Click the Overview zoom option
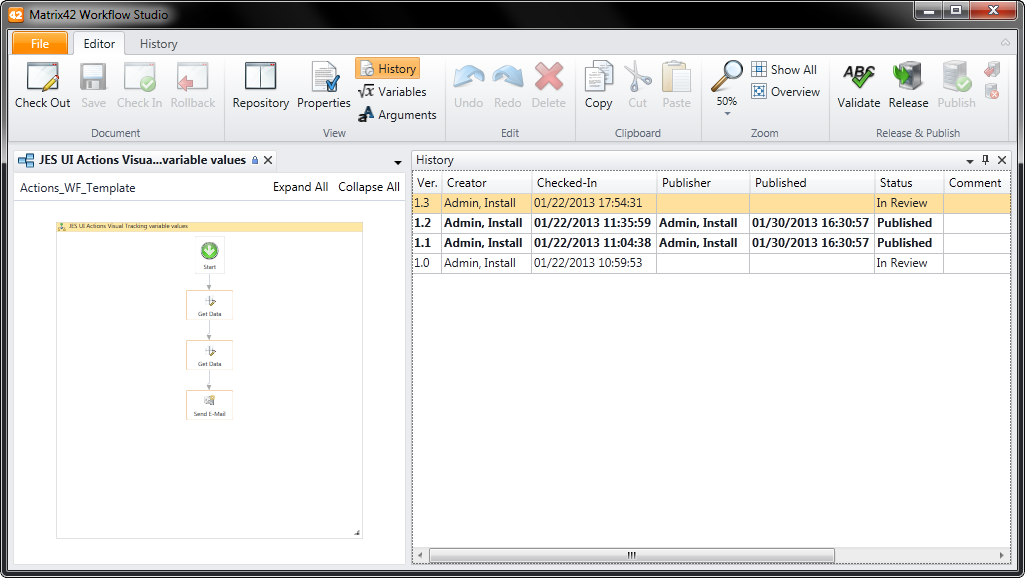The width and height of the screenshot is (1025, 578). coord(786,92)
